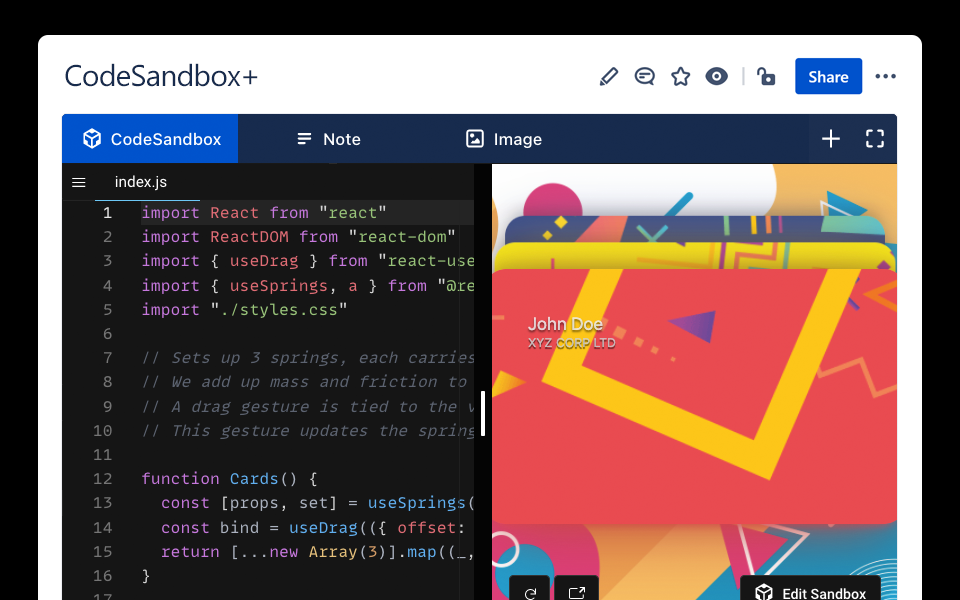This screenshot has width=960, height=600.
Task: Click the 'react-dom' import string
Action: pos(402,237)
